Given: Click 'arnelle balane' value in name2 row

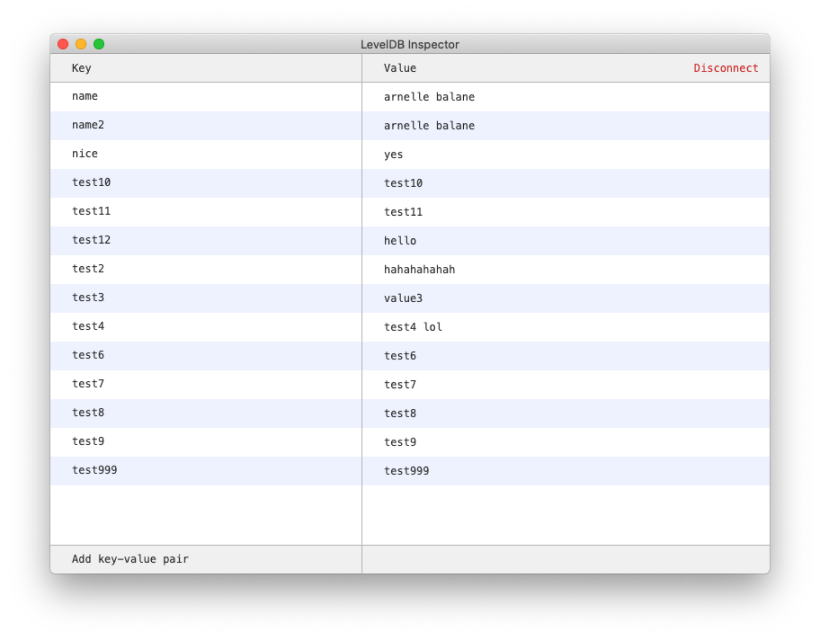Looking at the screenshot, I should pyautogui.click(x=429, y=125).
